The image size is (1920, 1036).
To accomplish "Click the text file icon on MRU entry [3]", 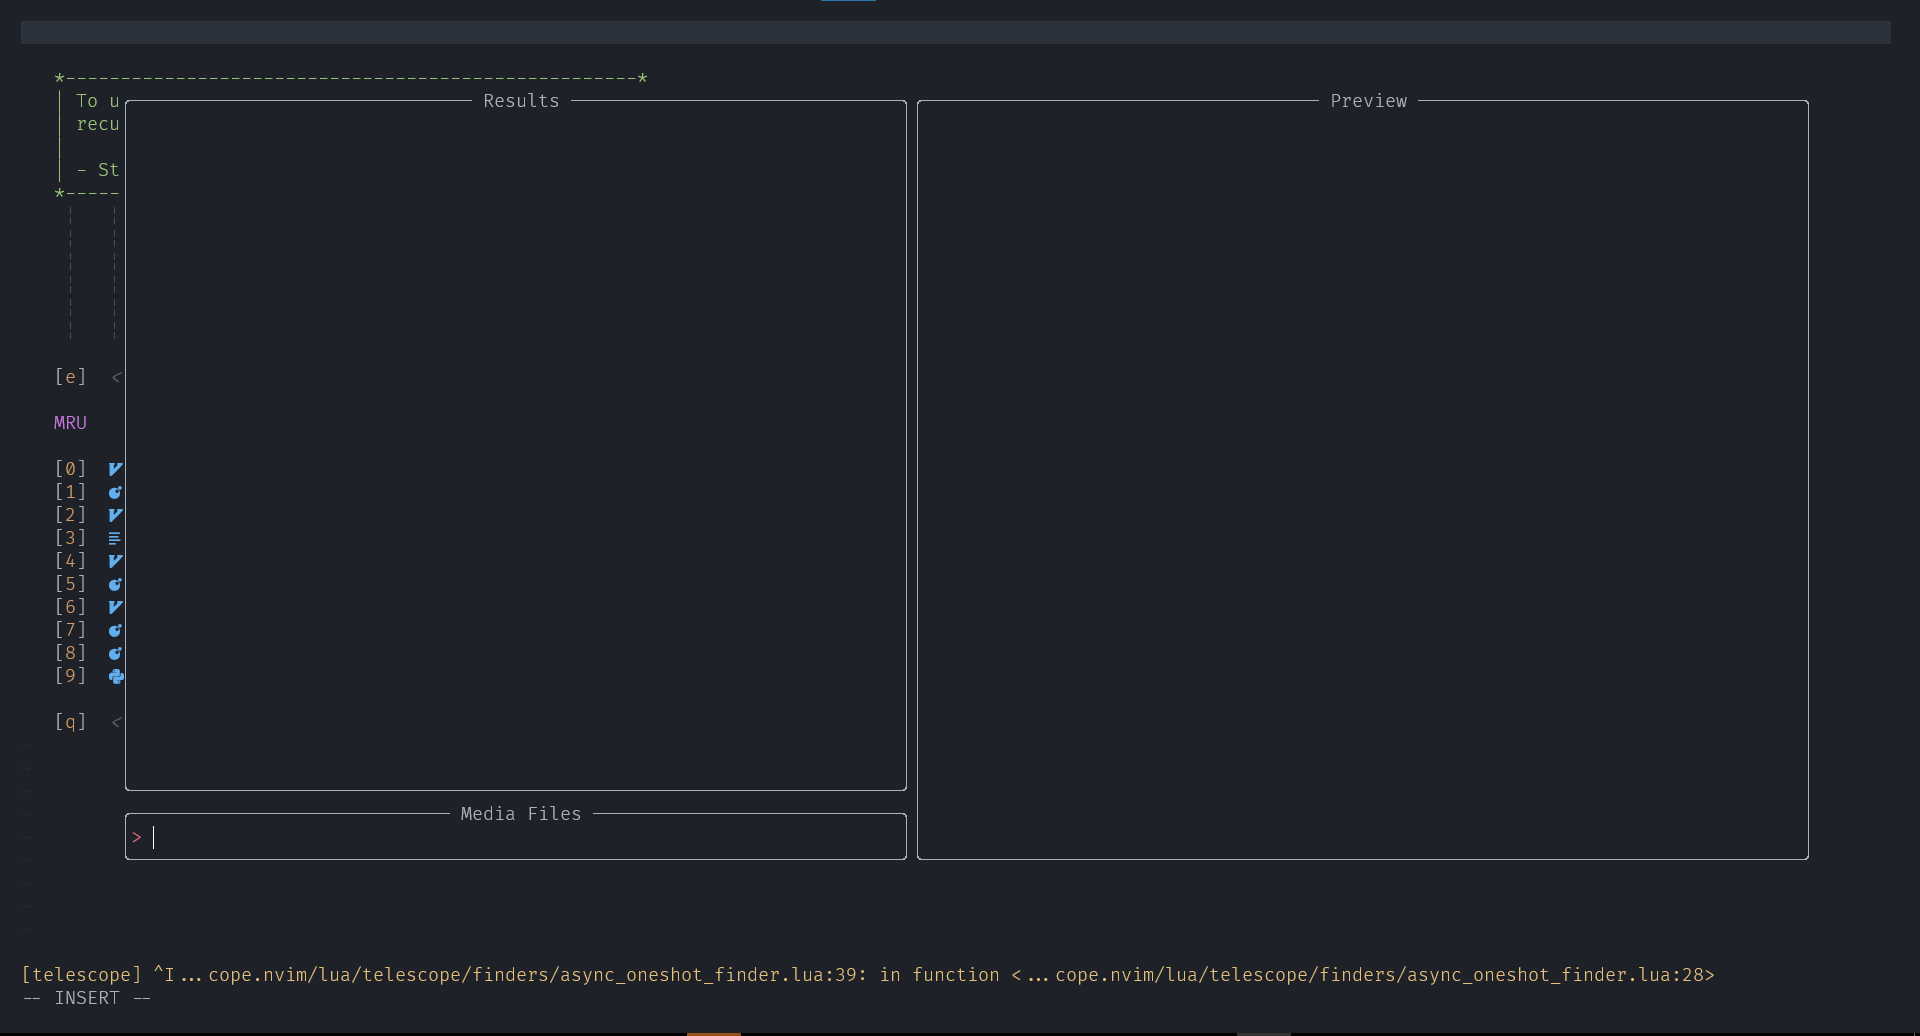I will (115, 537).
